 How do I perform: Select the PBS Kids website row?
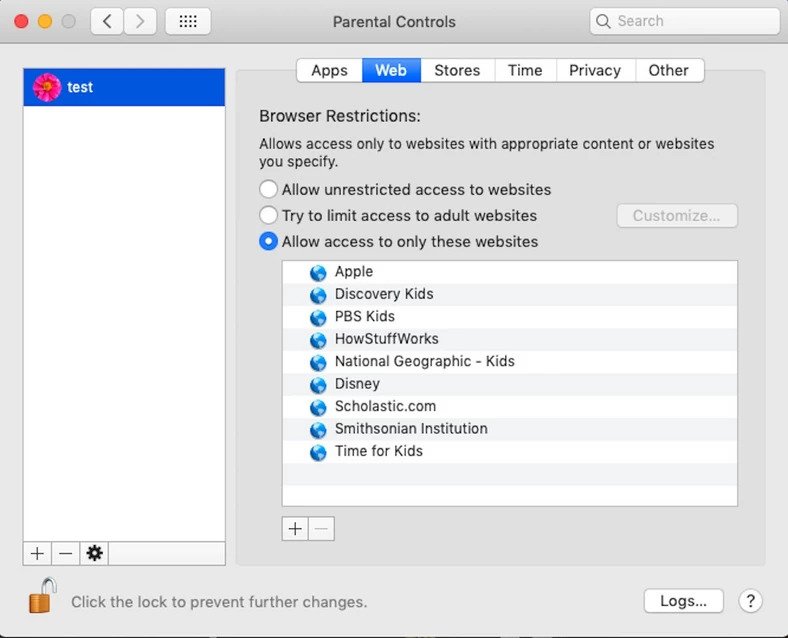pos(510,317)
